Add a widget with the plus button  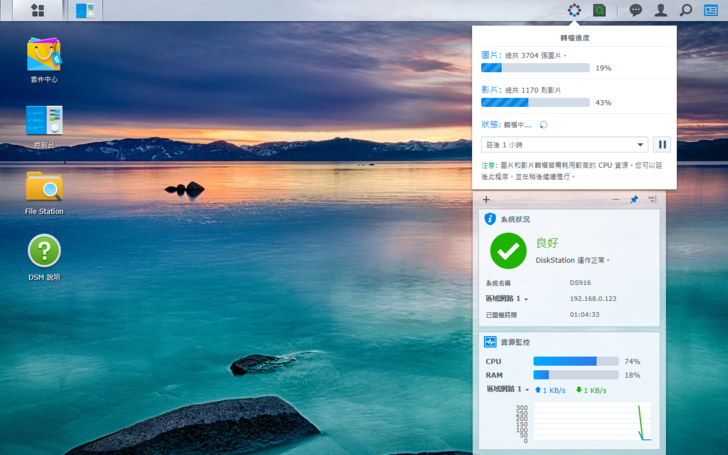(486, 200)
